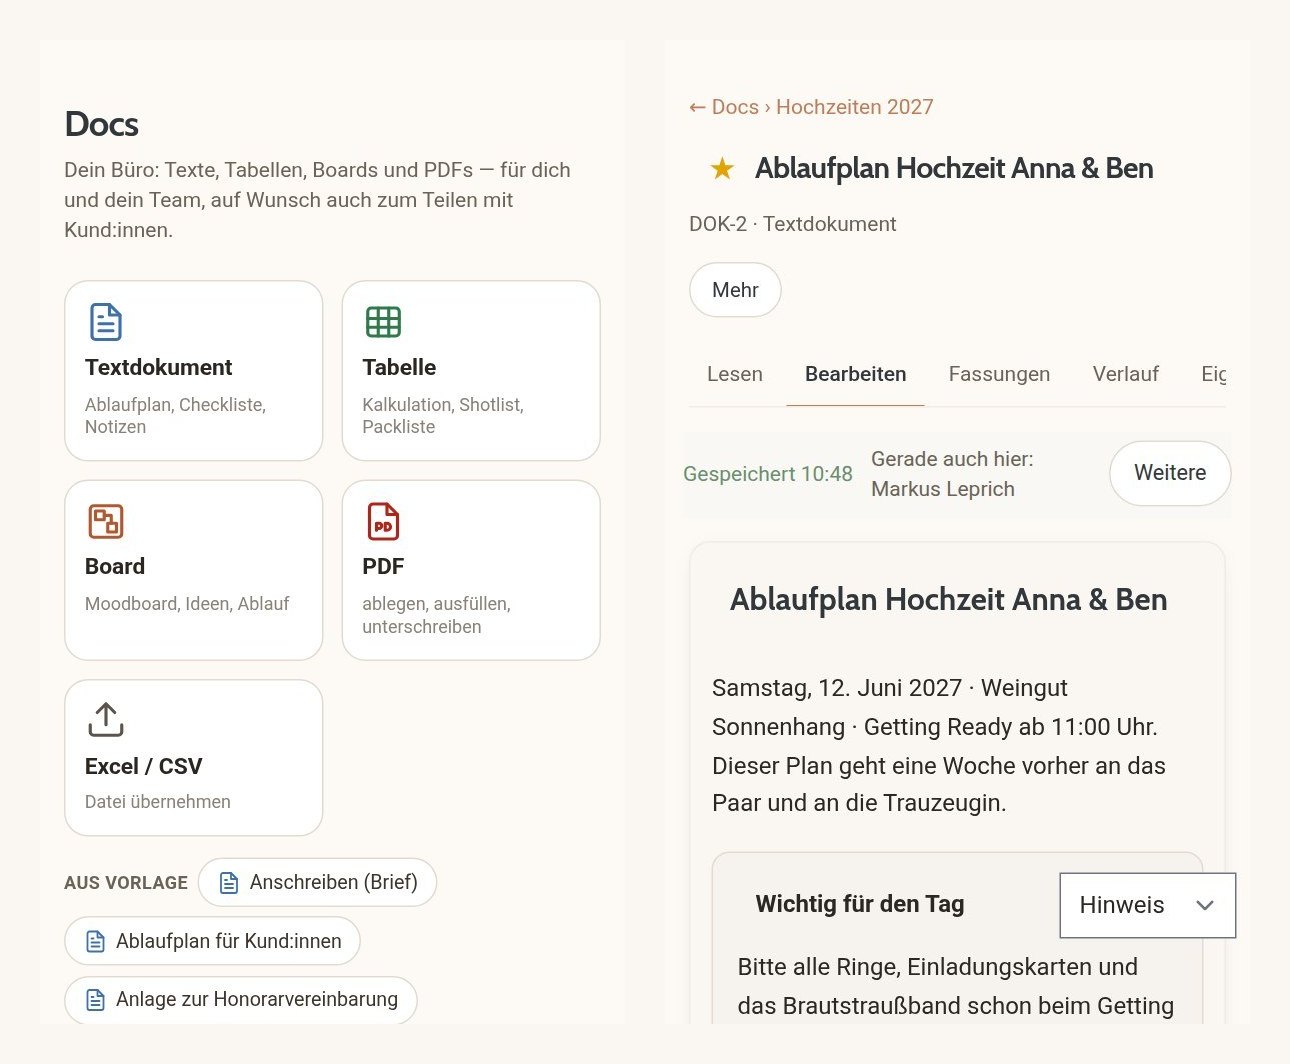Toggle the favorite star beside the document title
This screenshot has width=1290, height=1064.
[x=722, y=169]
